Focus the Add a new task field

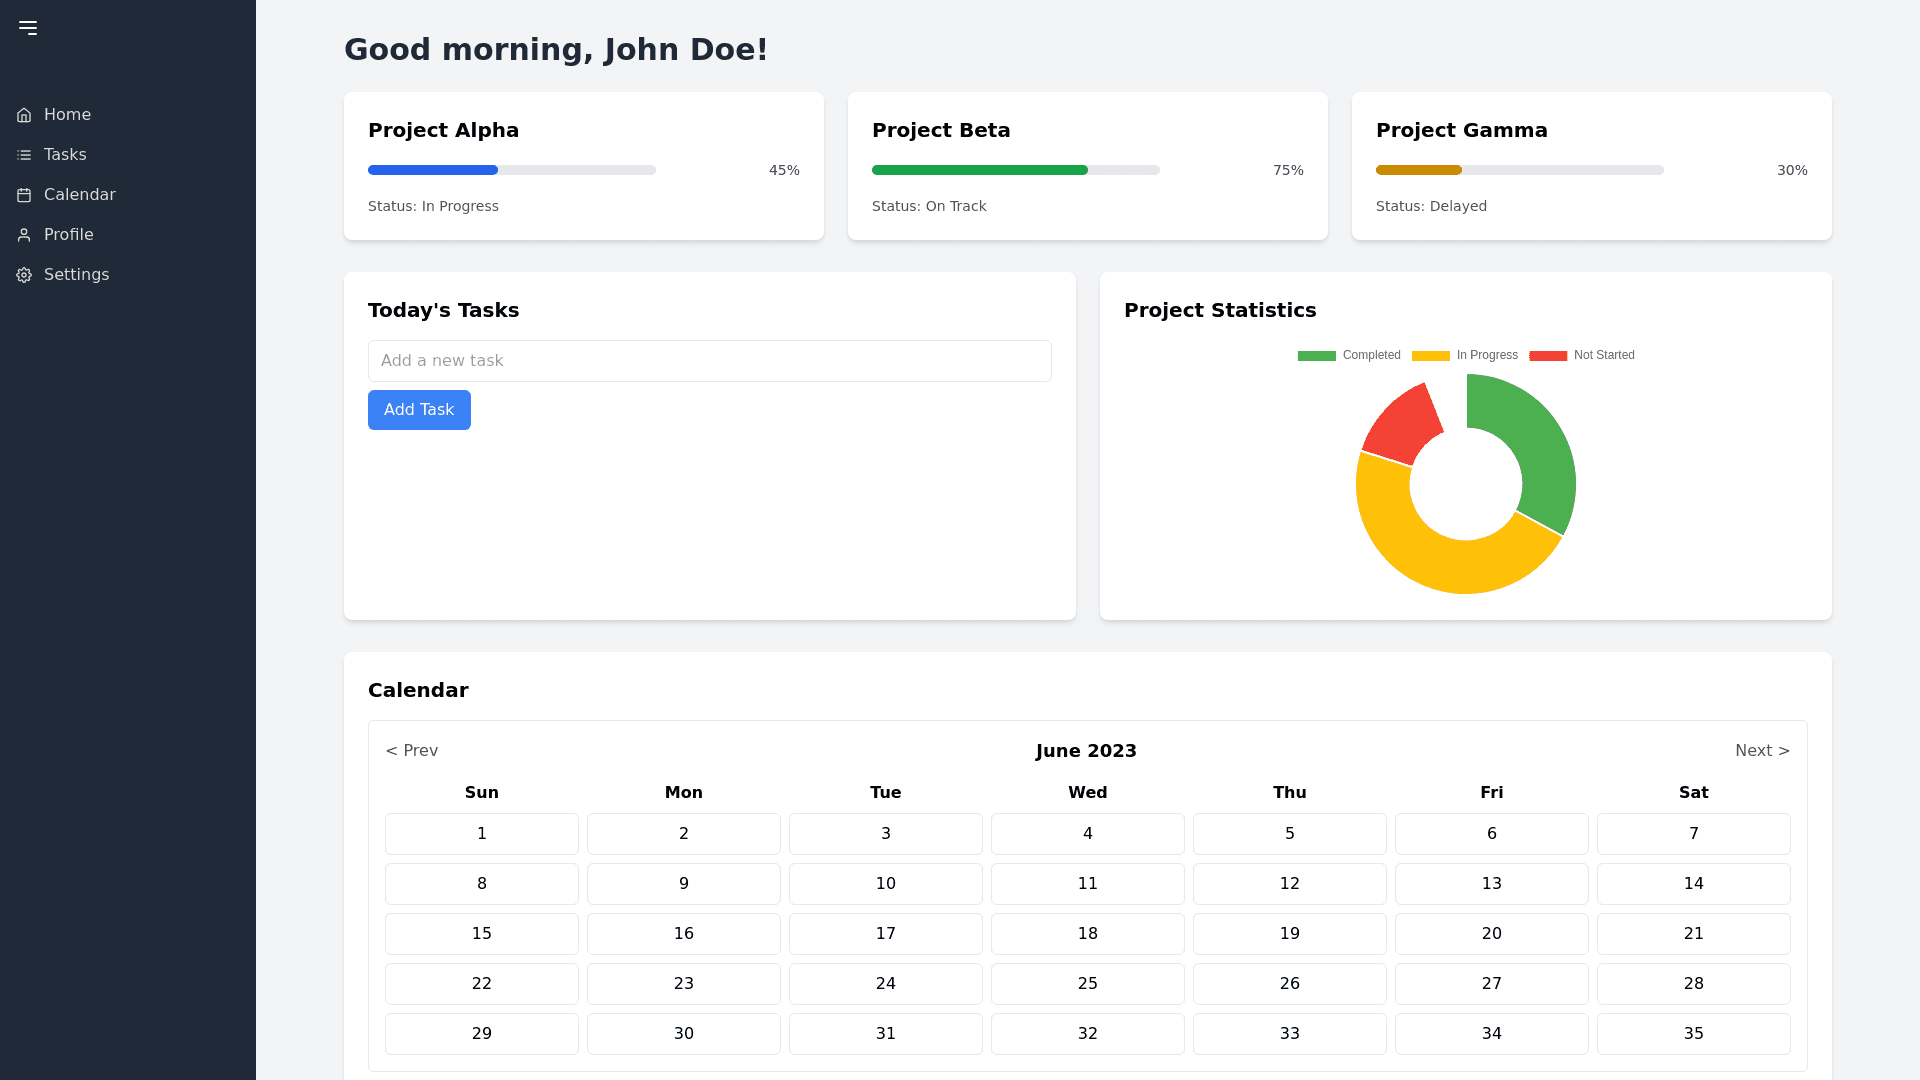coord(709,361)
